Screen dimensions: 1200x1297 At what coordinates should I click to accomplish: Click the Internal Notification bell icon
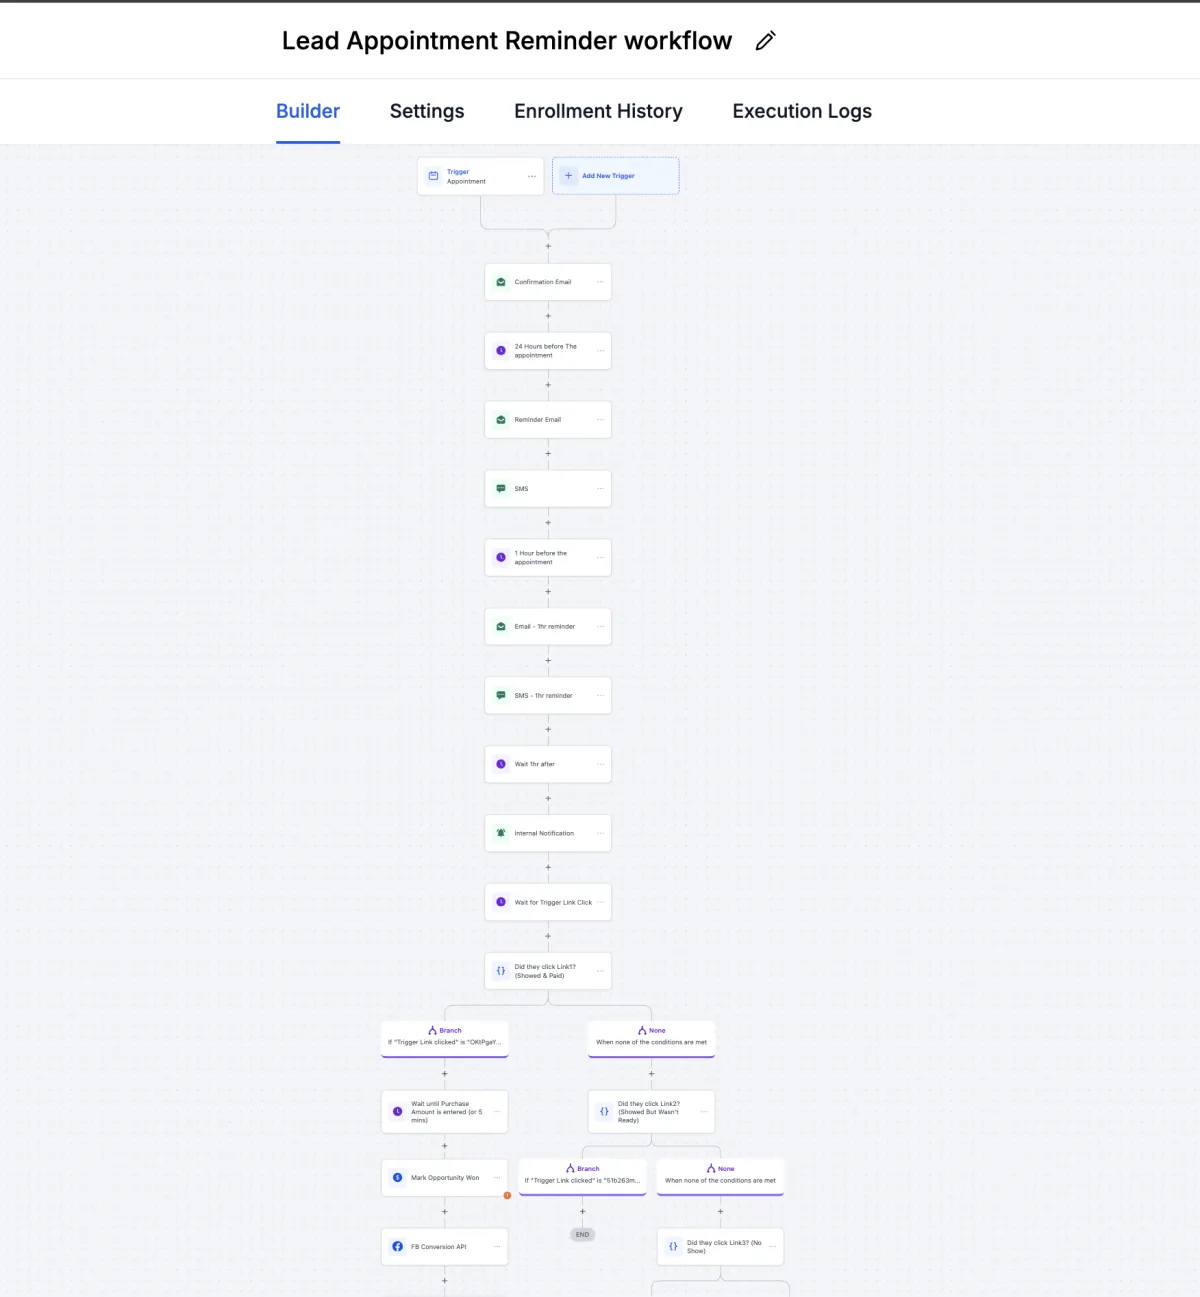coord(501,833)
